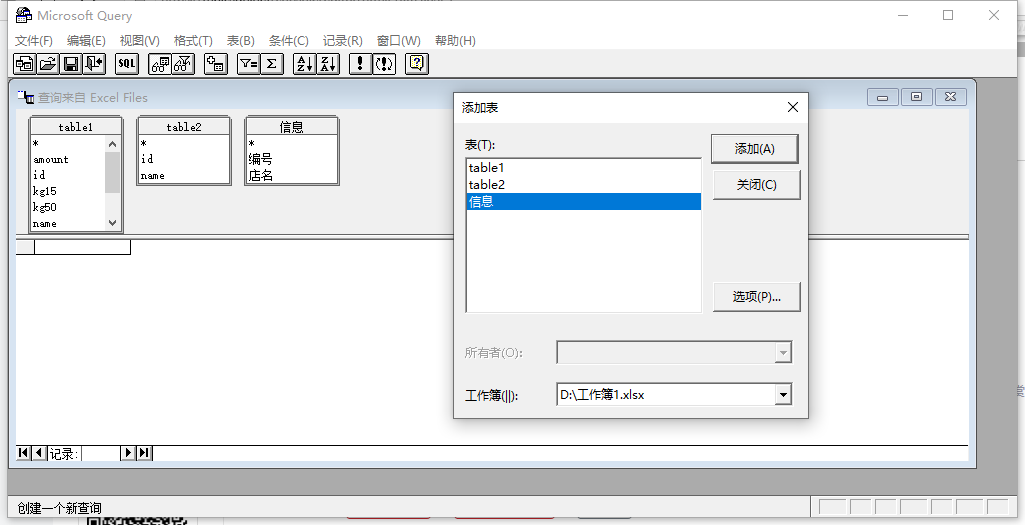Click the query window's control icon
1025x525 pixels.
pyautogui.click(x=26, y=97)
